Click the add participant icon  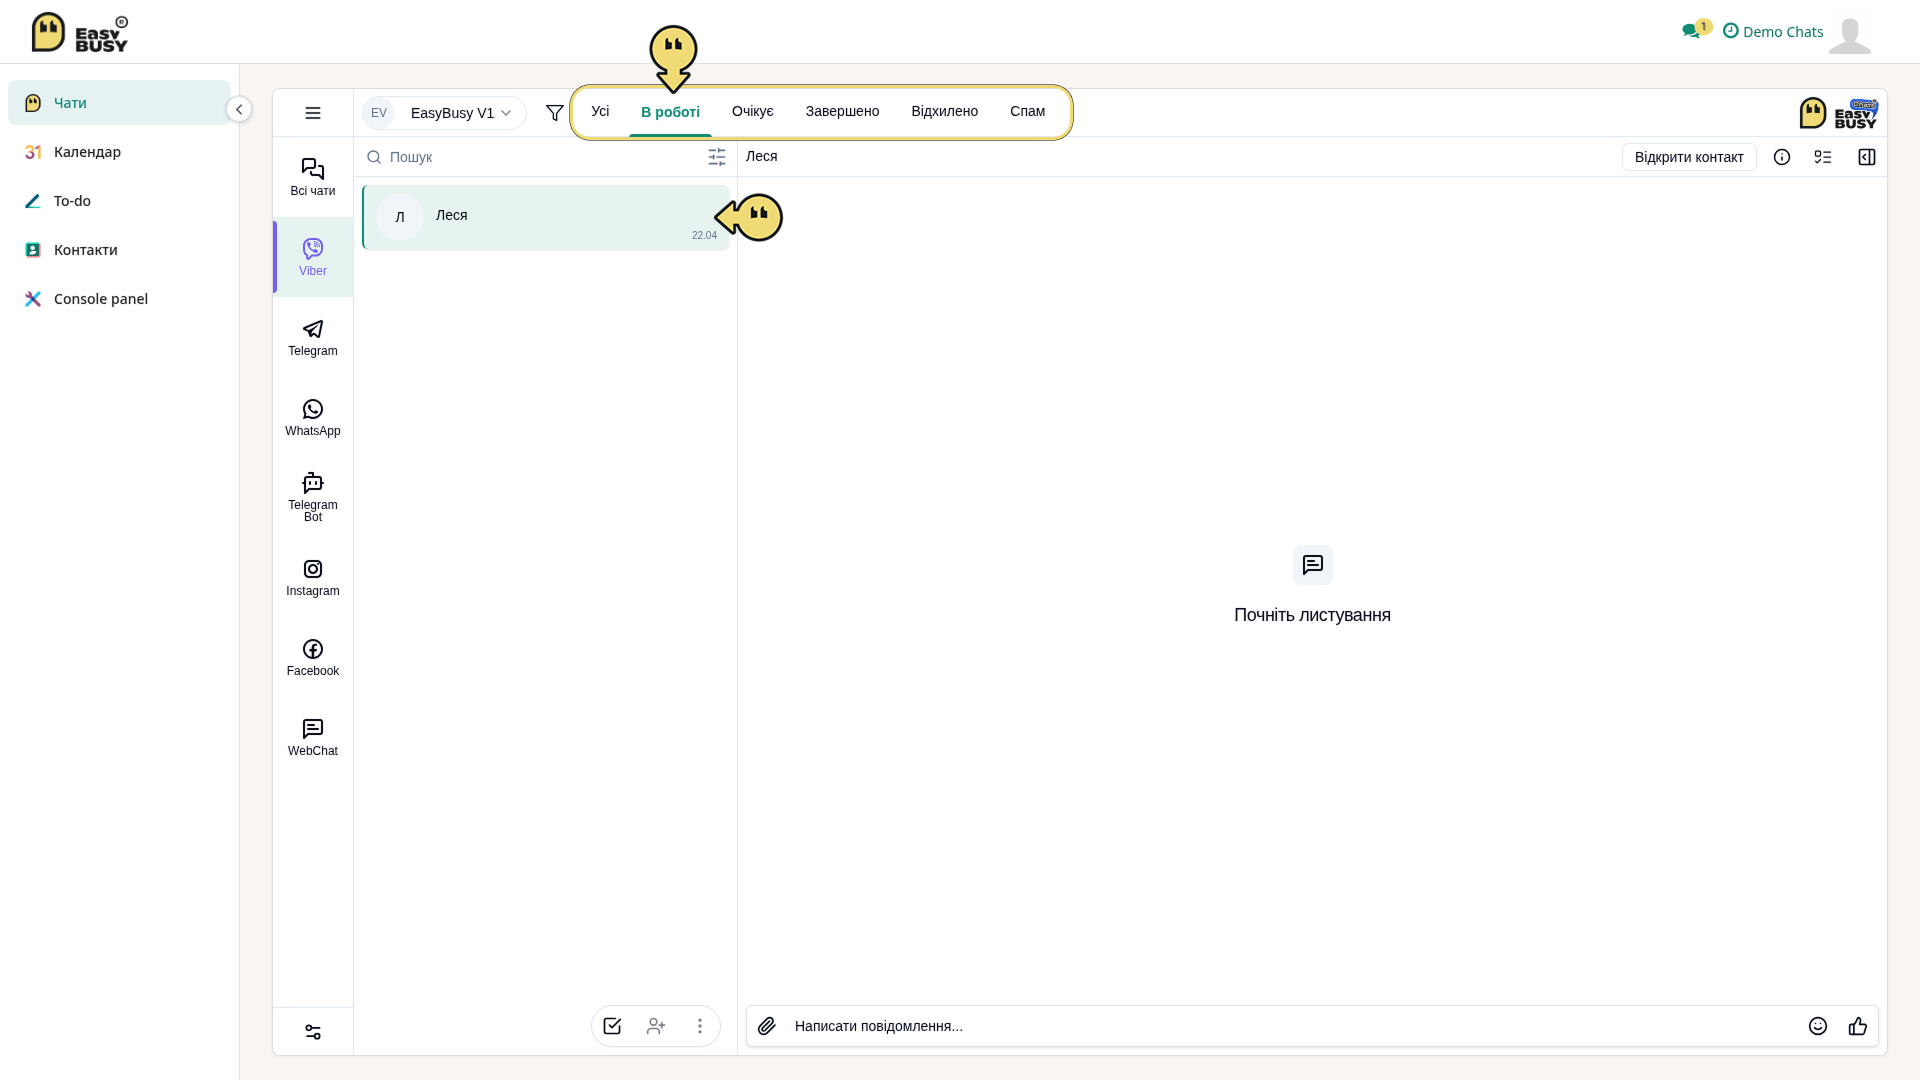[656, 1026]
